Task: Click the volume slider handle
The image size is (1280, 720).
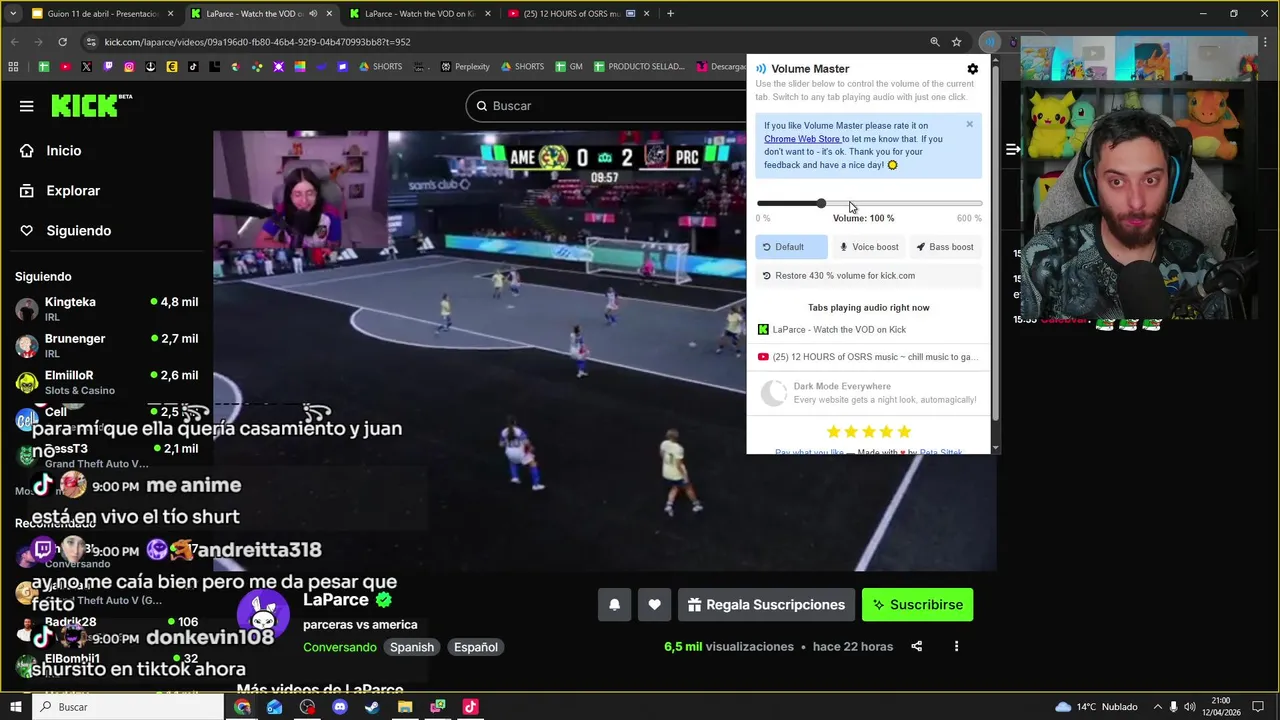Action: 821,203
